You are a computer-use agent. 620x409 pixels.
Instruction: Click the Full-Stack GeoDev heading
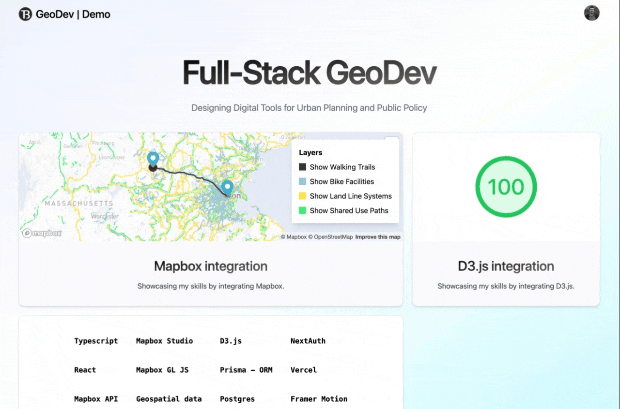310,73
